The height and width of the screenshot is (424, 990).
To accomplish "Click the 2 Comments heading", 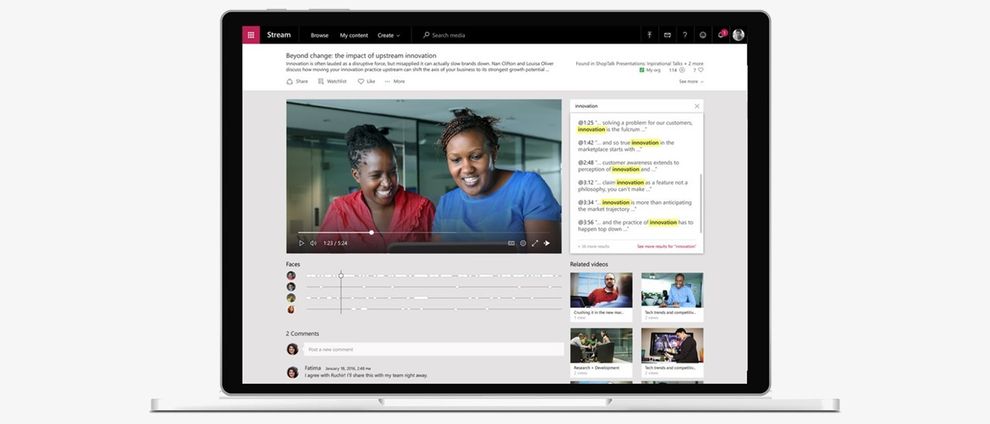I will pyautogui.click(x=302, y=334).
